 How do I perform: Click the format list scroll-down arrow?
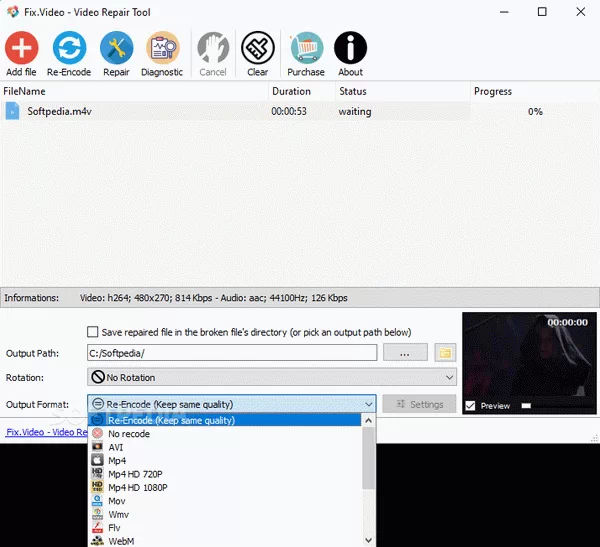click(x=368, y=540)
